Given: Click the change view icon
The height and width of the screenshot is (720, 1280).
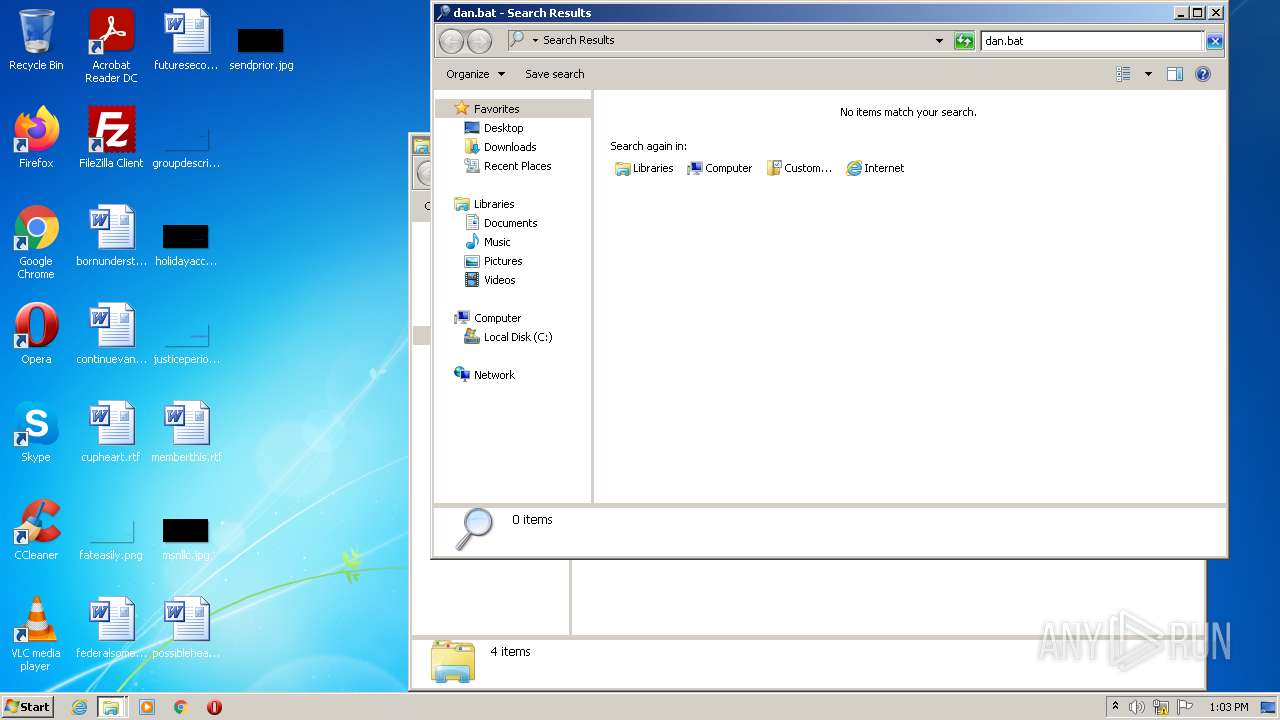Looking at the screenshot, I should [1123, 74].
